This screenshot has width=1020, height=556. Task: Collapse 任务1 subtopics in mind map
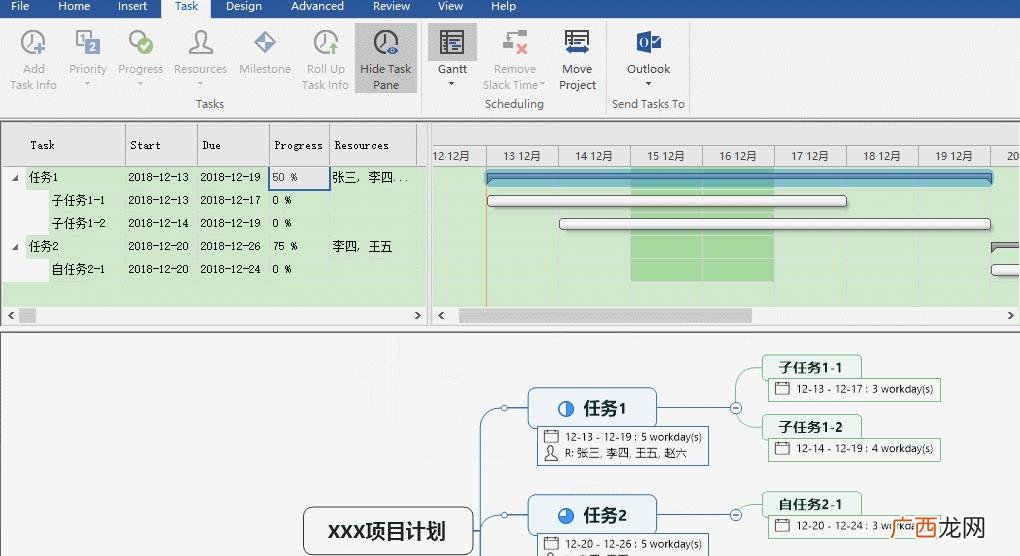[x=736, y=408]
